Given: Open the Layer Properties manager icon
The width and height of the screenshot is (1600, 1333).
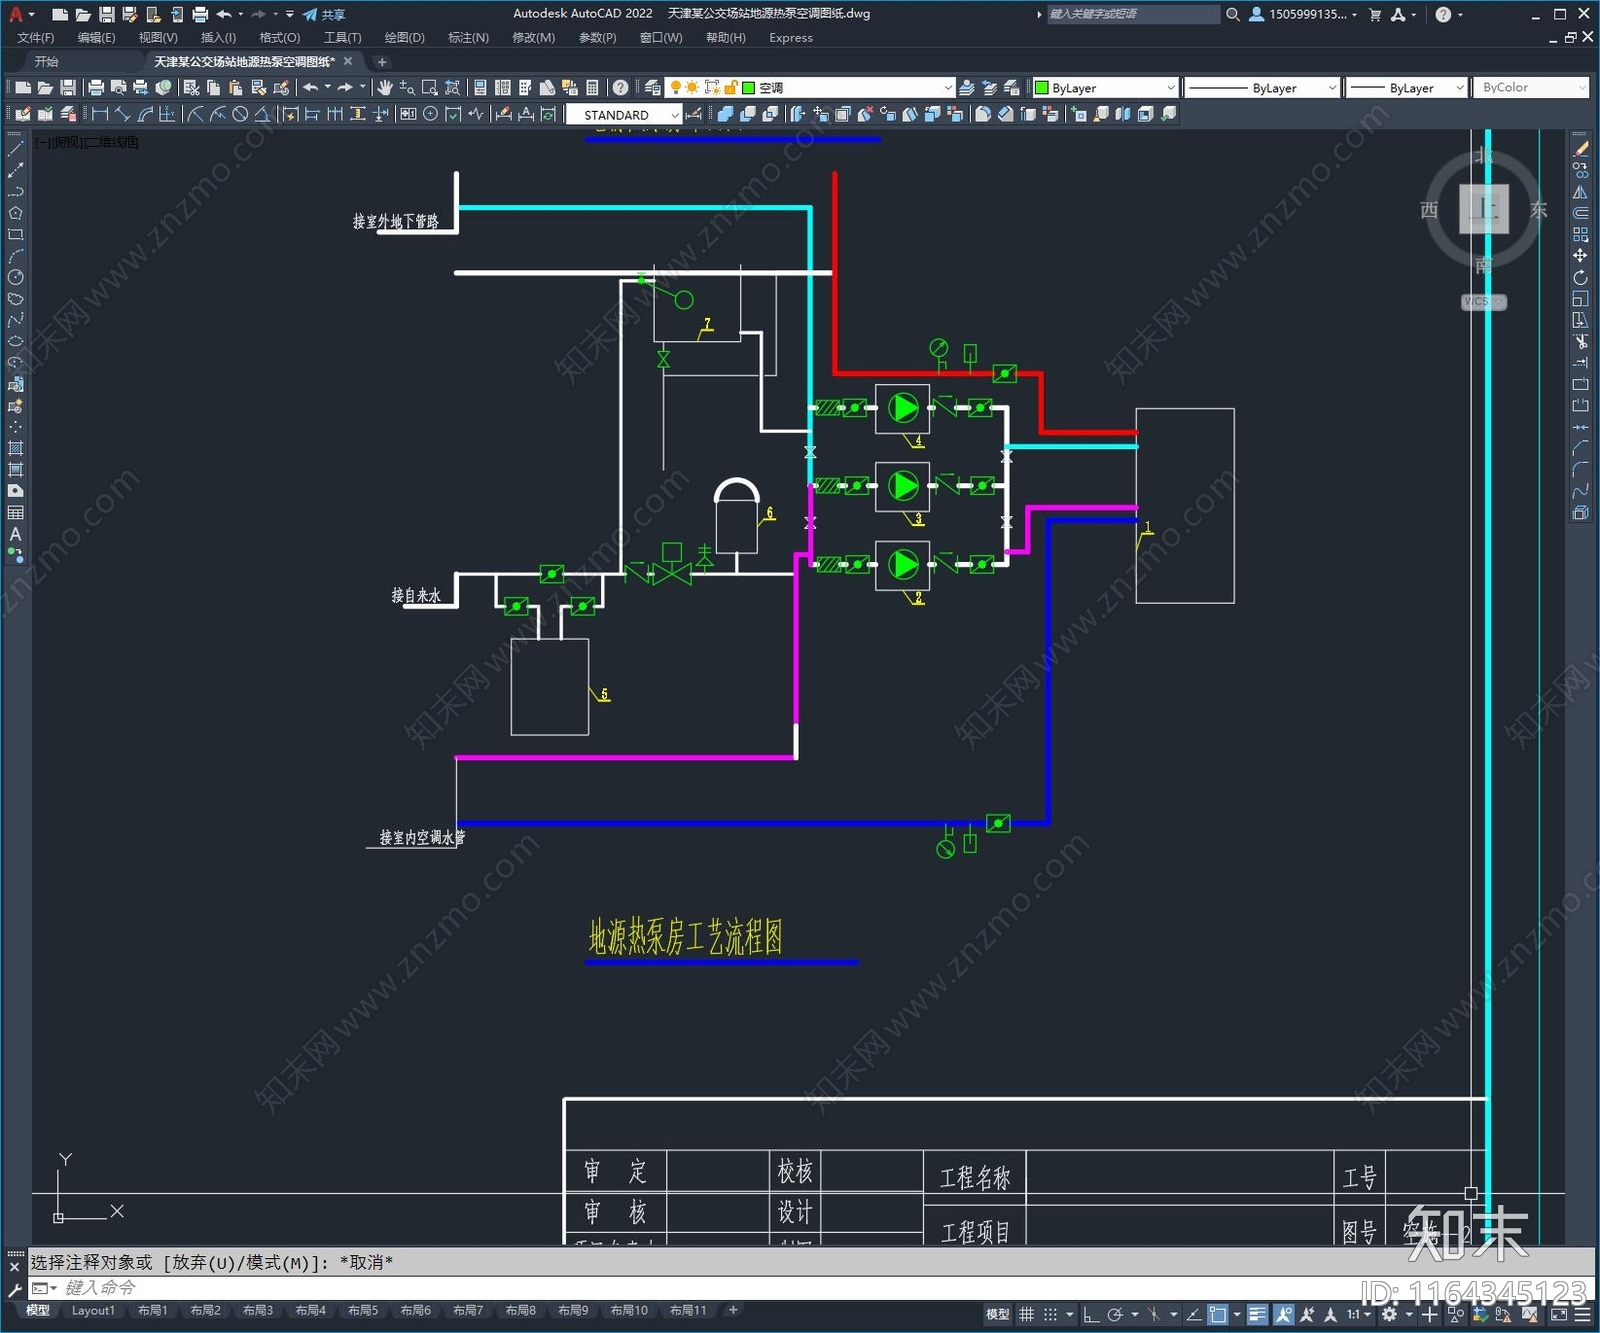Looking at the screenshot, I should click(653, 88).
